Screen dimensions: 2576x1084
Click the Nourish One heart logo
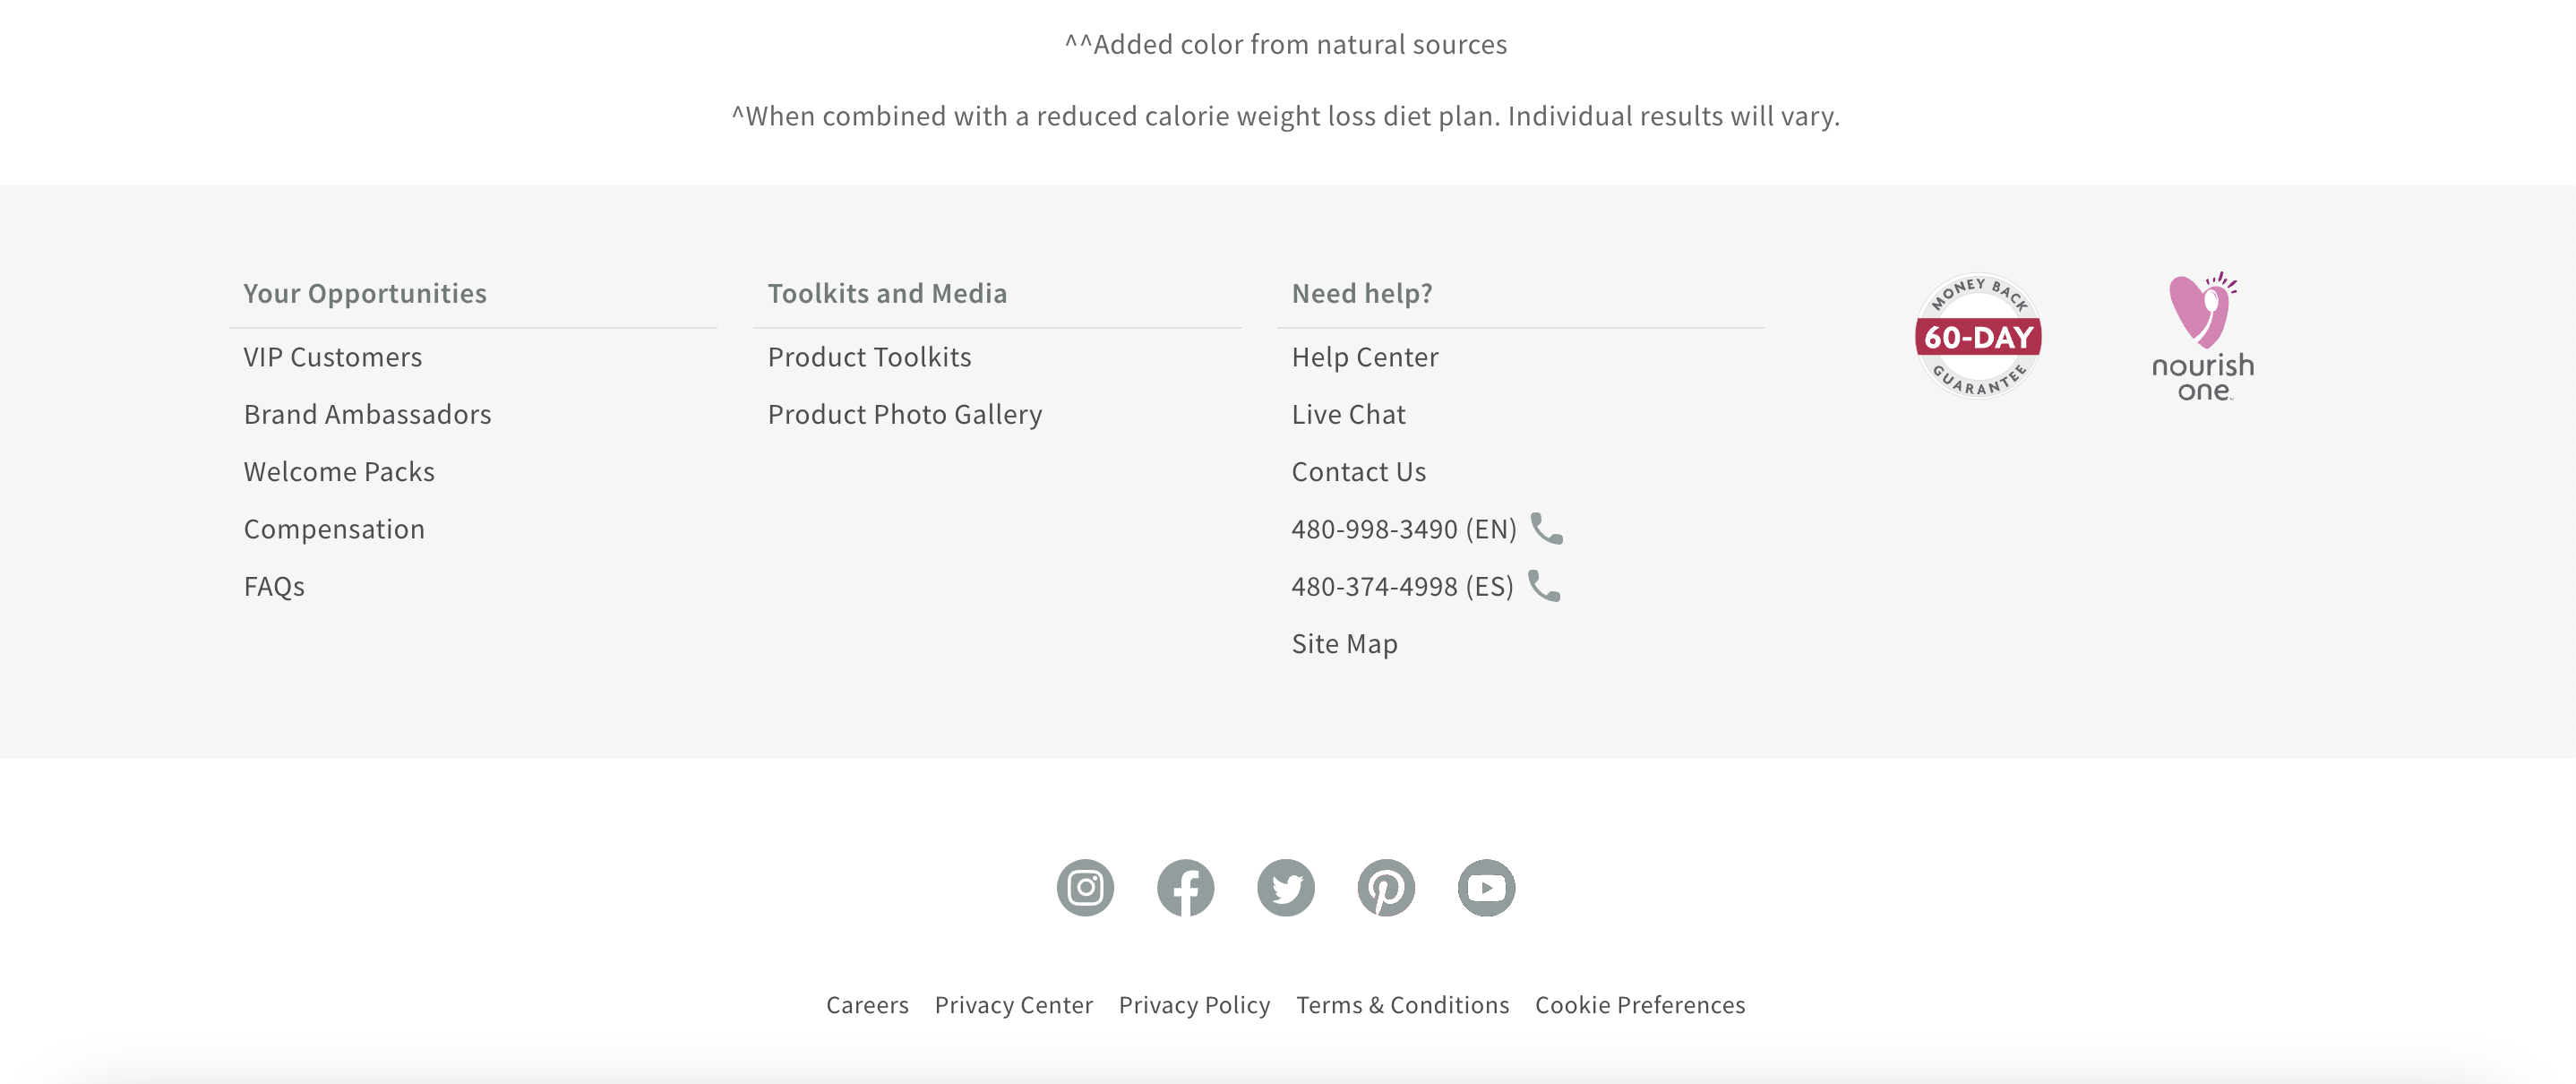pyautogui.click(x=2203, y=336)
